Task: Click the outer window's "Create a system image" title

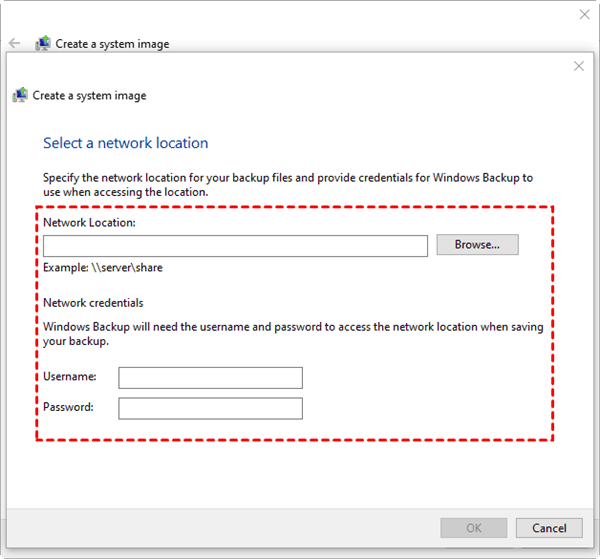Action: click(112, 44)
